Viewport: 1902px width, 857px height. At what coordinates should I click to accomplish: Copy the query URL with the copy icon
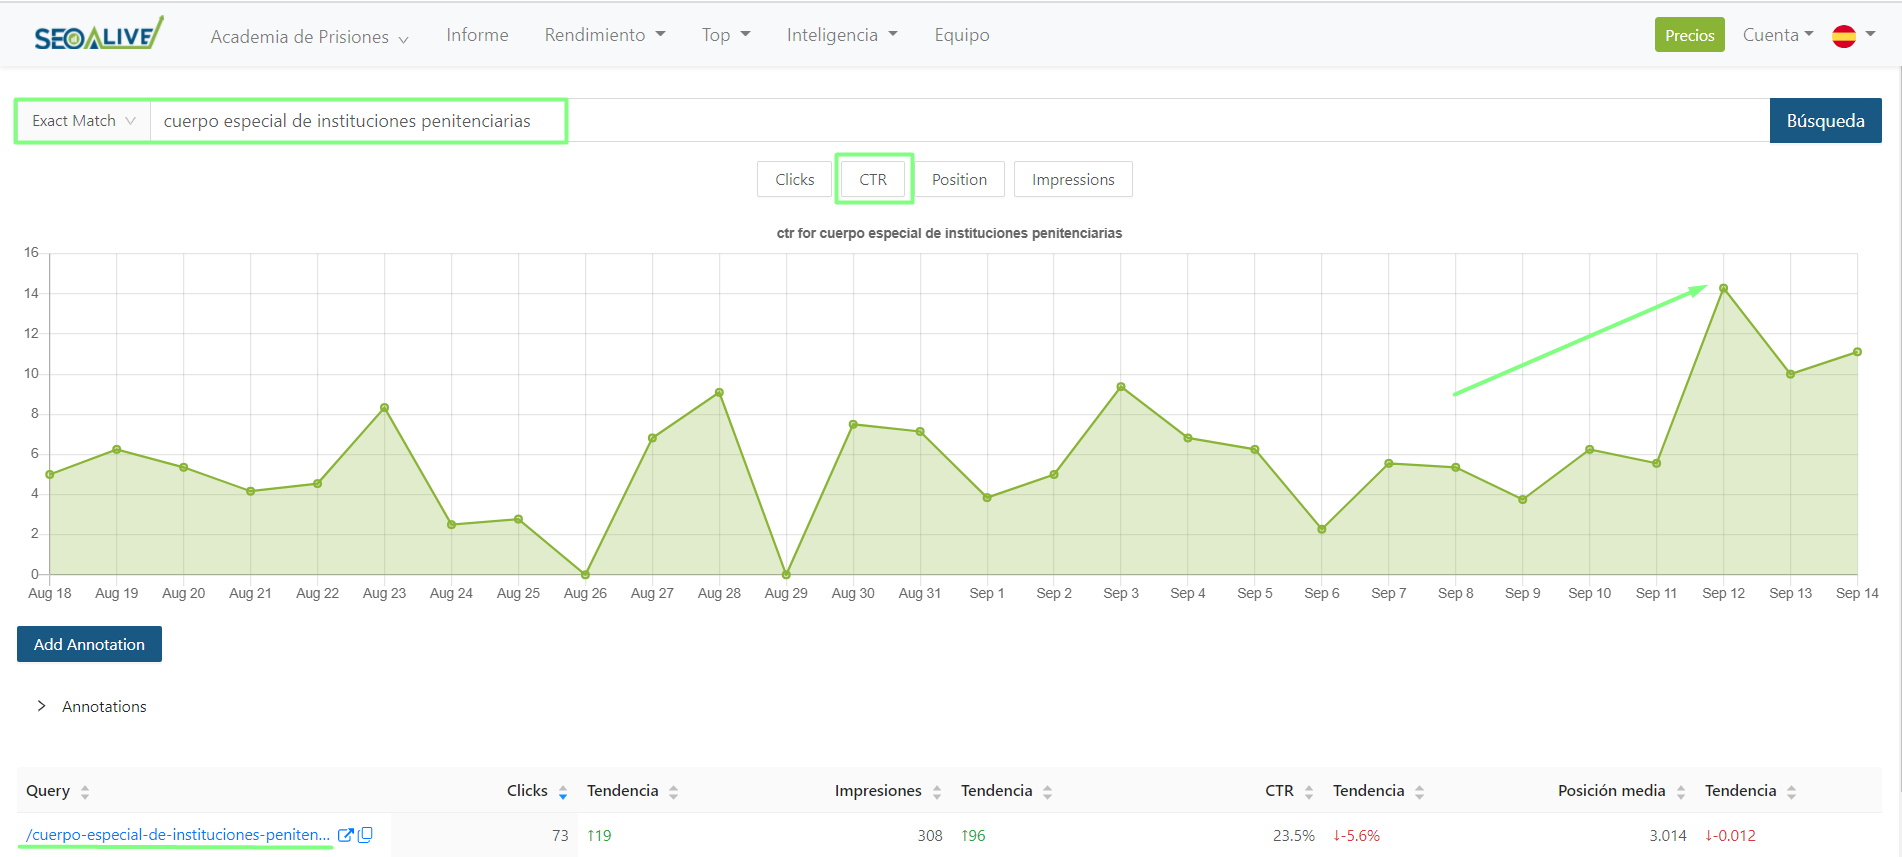click(x=366, y=835)
